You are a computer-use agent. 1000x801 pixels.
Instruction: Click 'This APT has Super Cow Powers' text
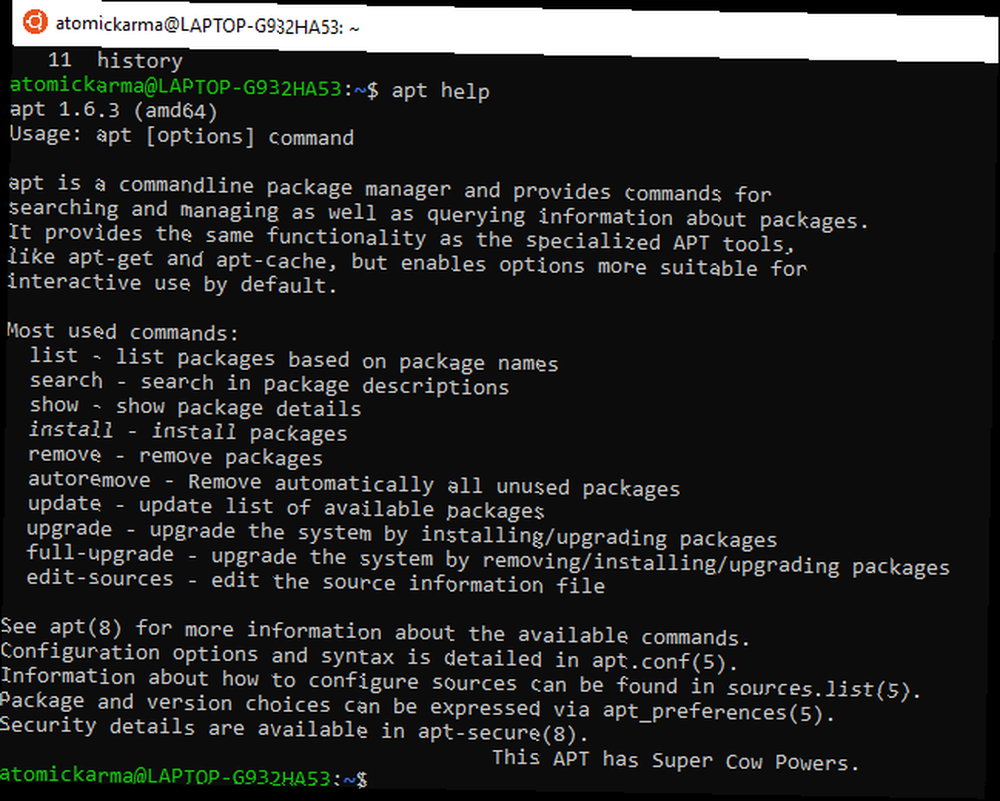pyautogui.click(x=676, y=760)
